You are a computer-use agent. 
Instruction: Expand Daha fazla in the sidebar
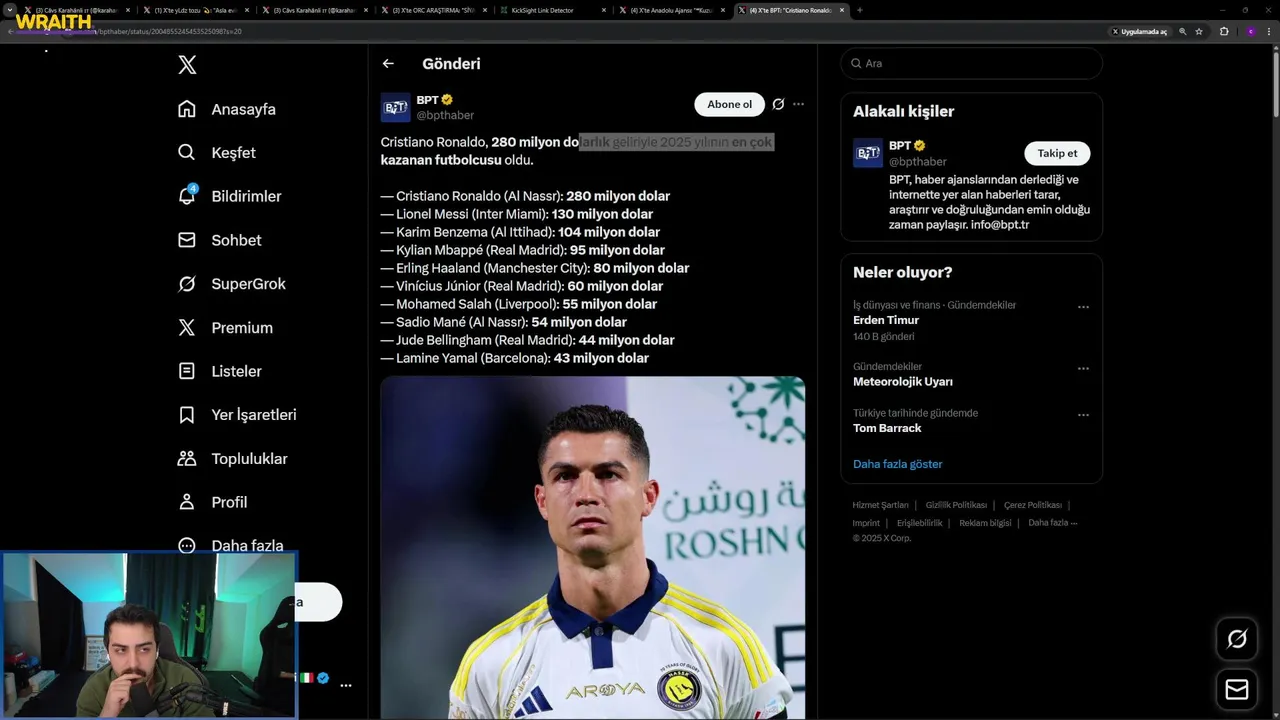coord(231,546)
